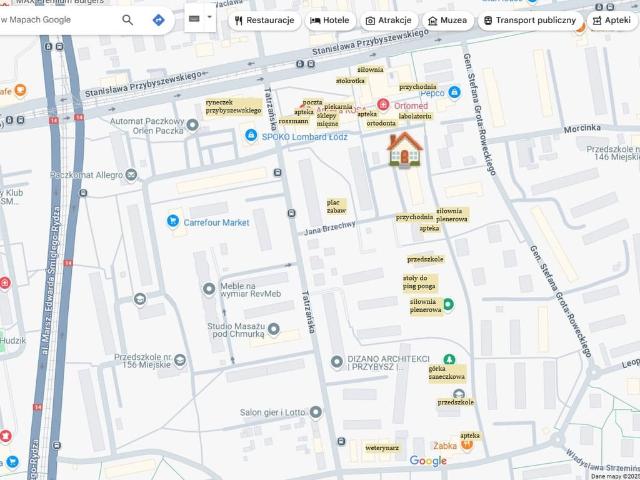
Task: Select the Salon gier i Lotto pin
Action: 316,412
